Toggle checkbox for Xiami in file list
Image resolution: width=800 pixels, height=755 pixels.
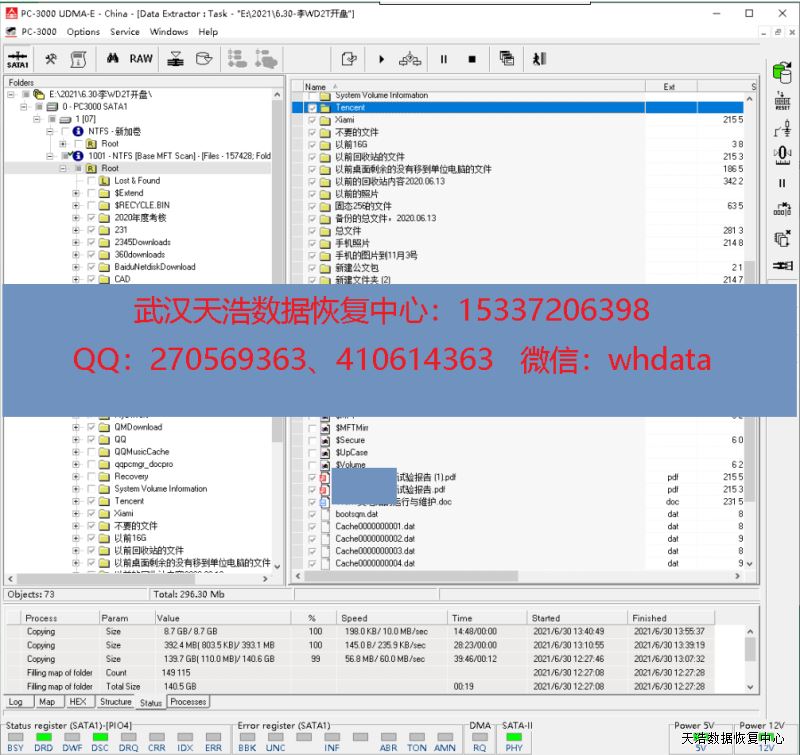click(x=313, y=120)
